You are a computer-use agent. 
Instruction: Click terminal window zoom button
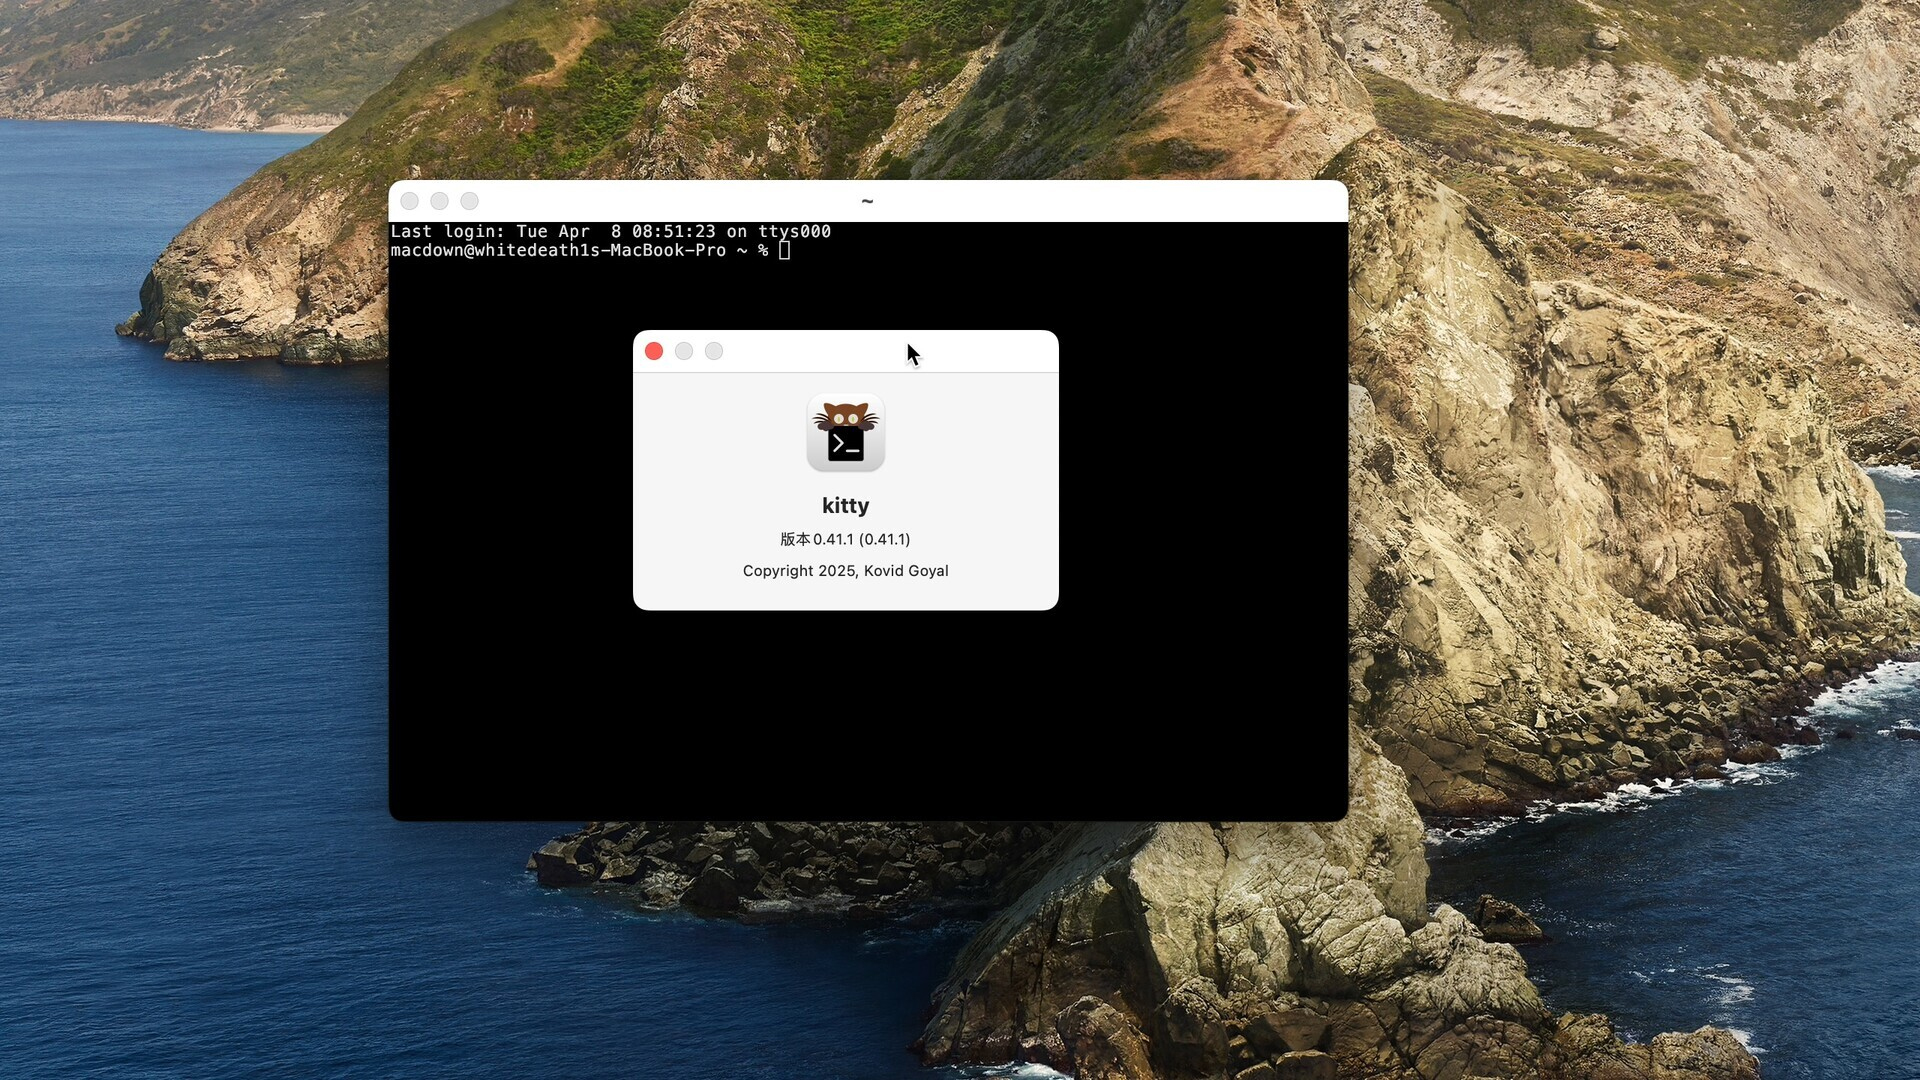469,201
